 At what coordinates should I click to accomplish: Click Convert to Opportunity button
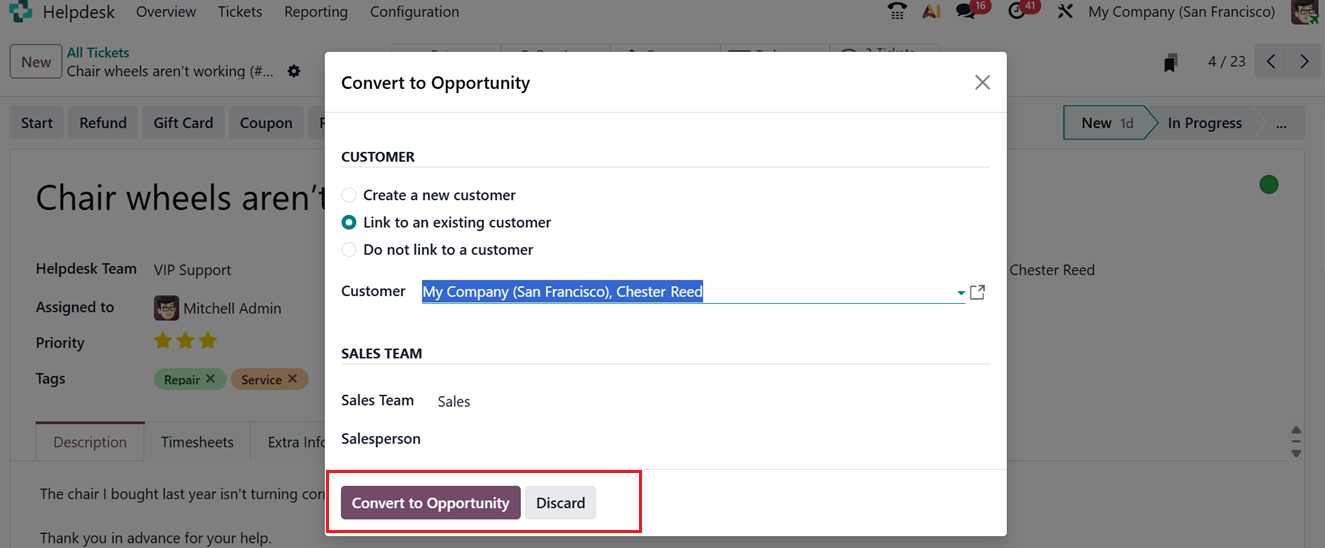(430, 503)
